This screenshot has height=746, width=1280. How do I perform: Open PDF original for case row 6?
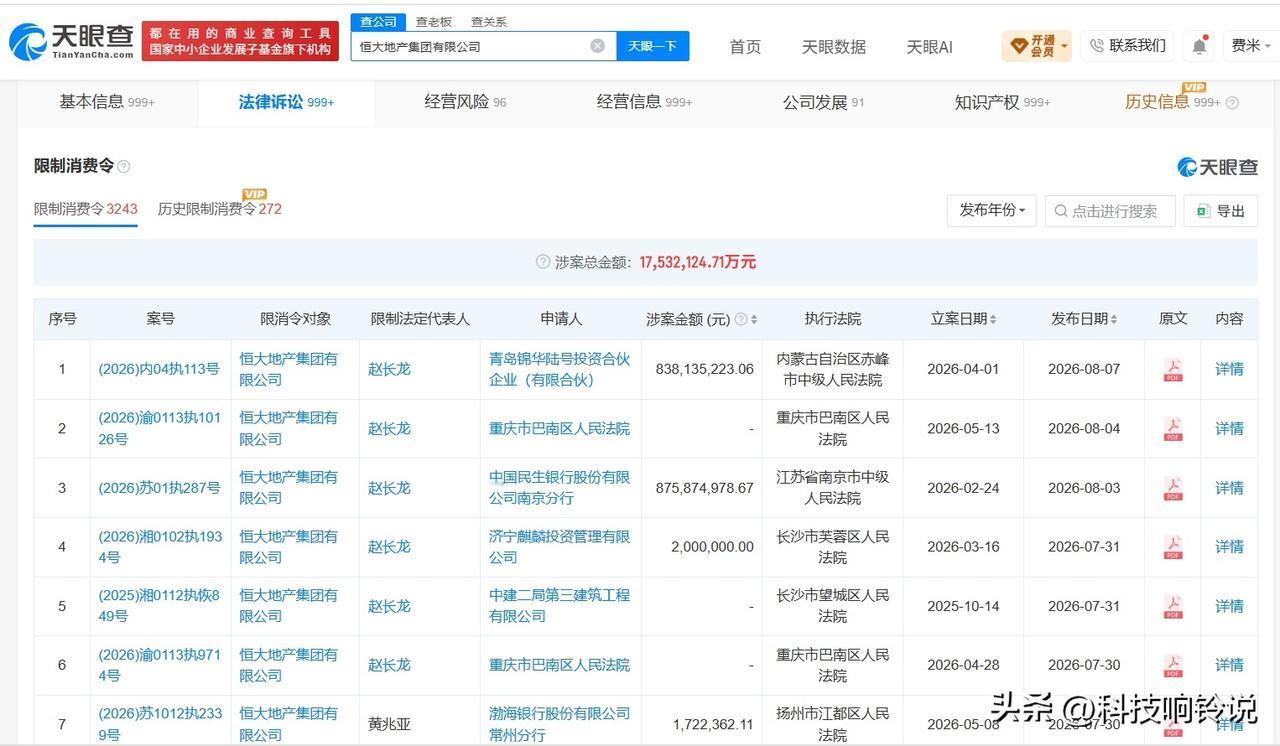[x=1172, y=665]
